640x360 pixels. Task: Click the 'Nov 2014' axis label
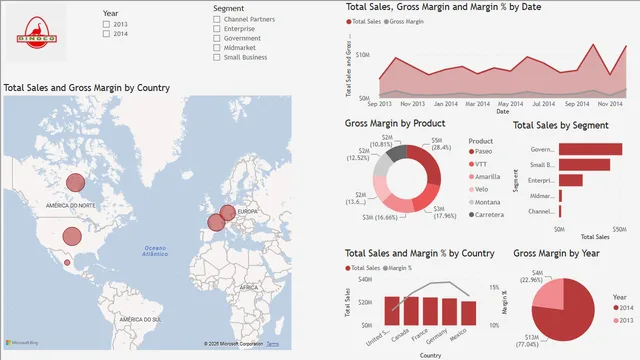[610, 104]
